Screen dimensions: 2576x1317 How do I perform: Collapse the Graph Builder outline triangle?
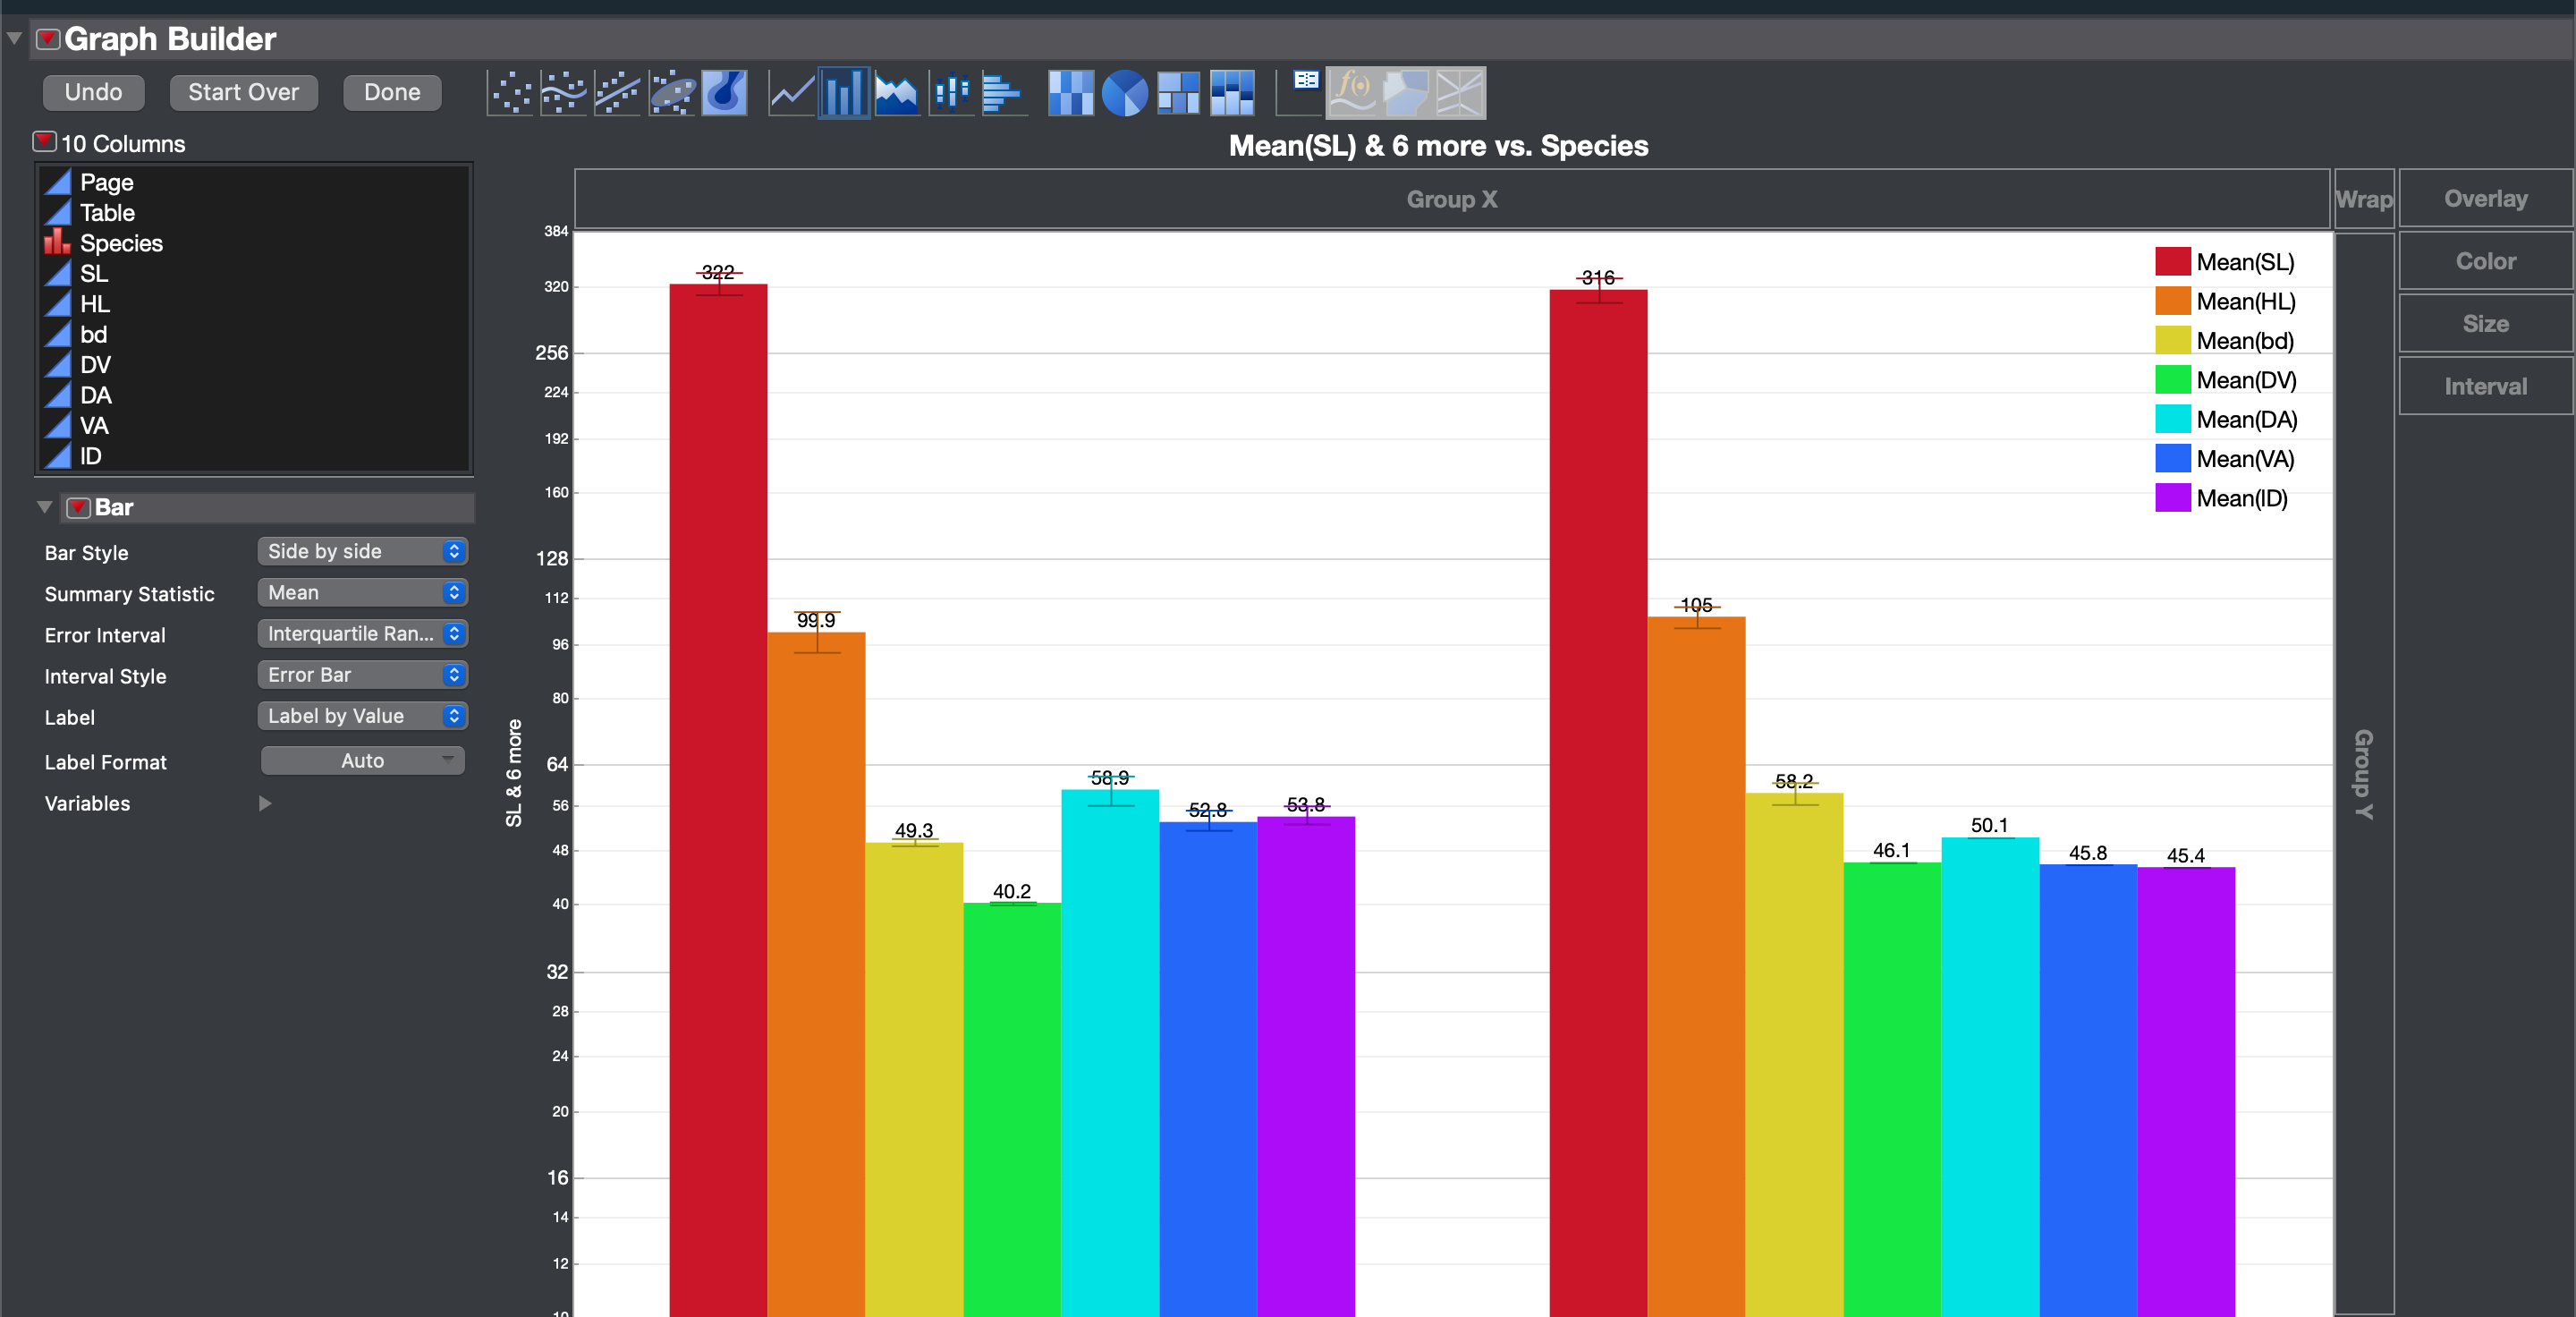click(x=14, y=39)
